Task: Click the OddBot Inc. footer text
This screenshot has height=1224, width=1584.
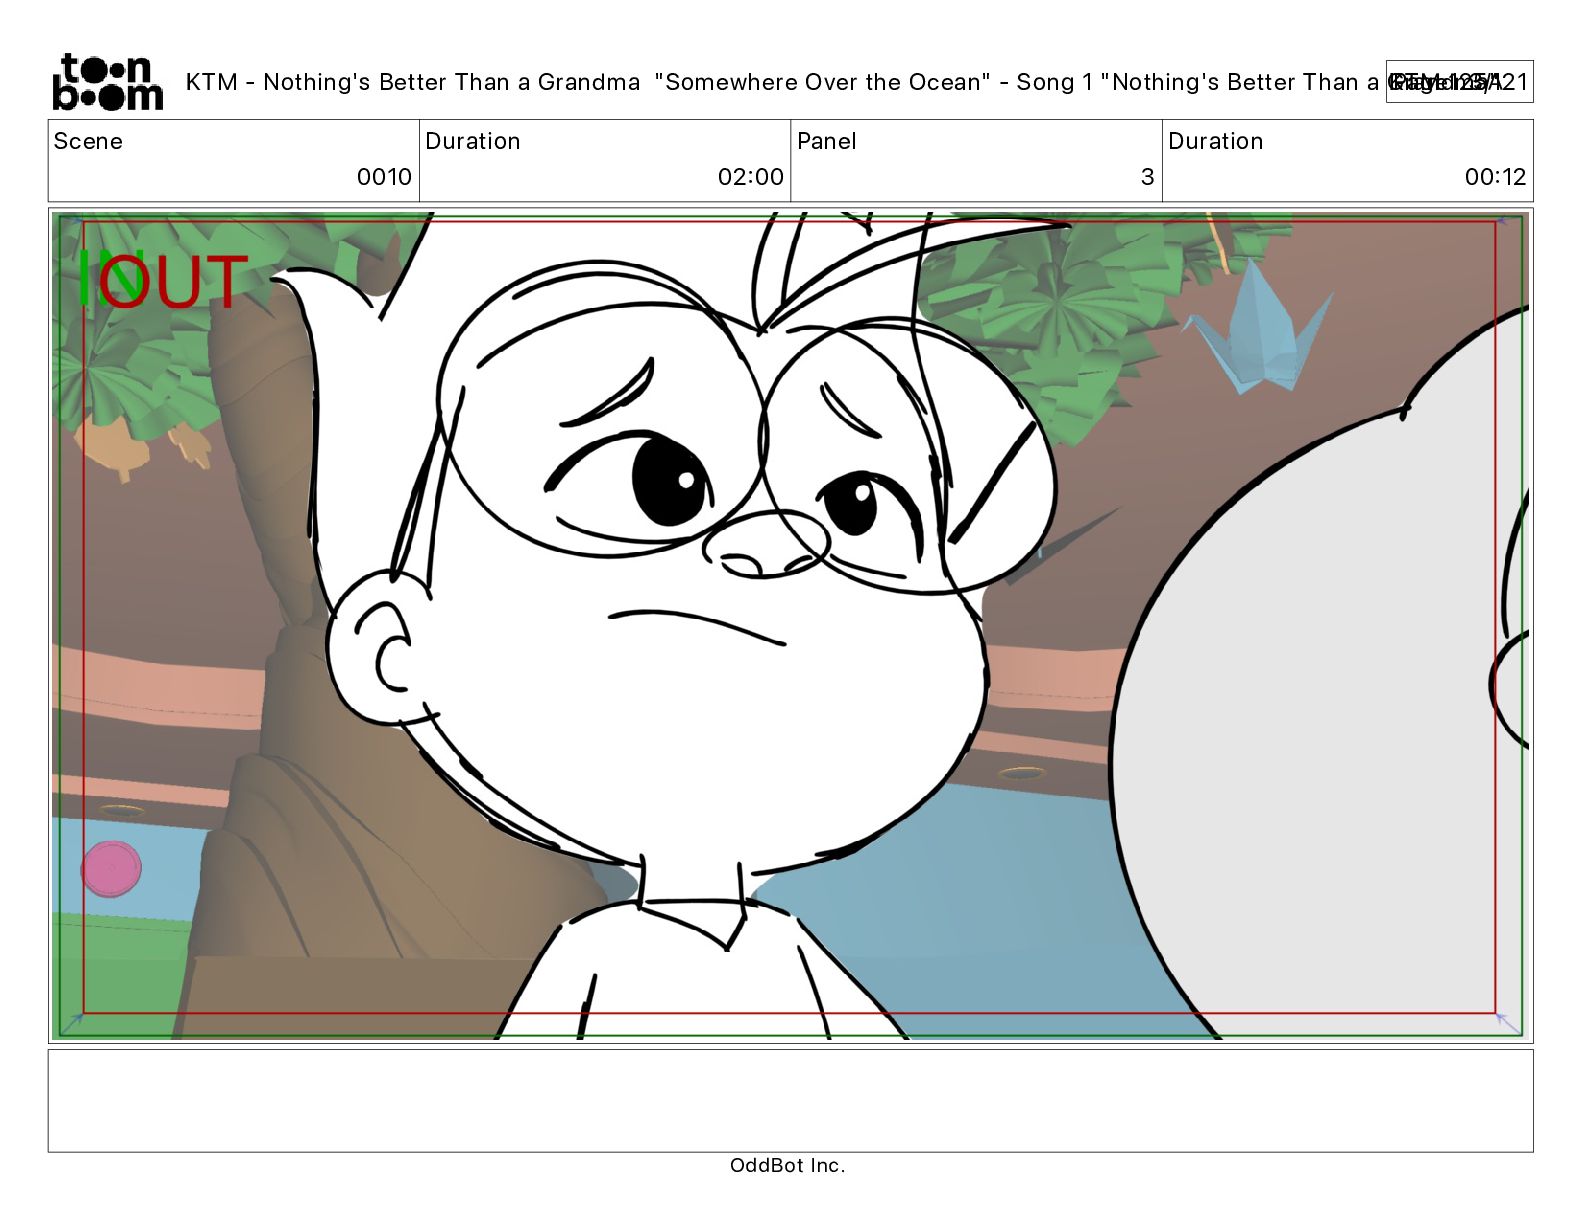Action: pyautogui.click(x=788, y=1165)
